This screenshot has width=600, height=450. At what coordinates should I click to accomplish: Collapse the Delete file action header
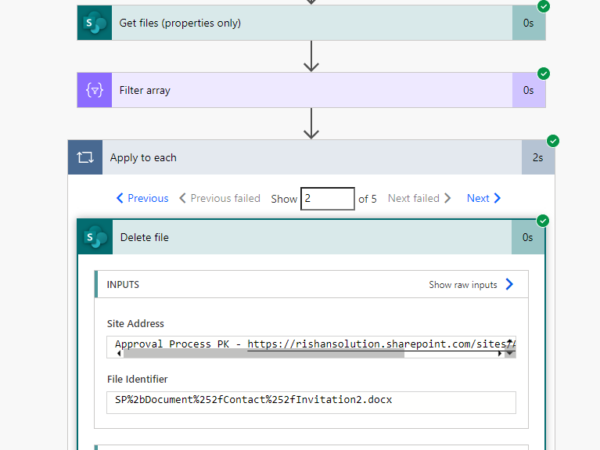click(x=300, y=237)
